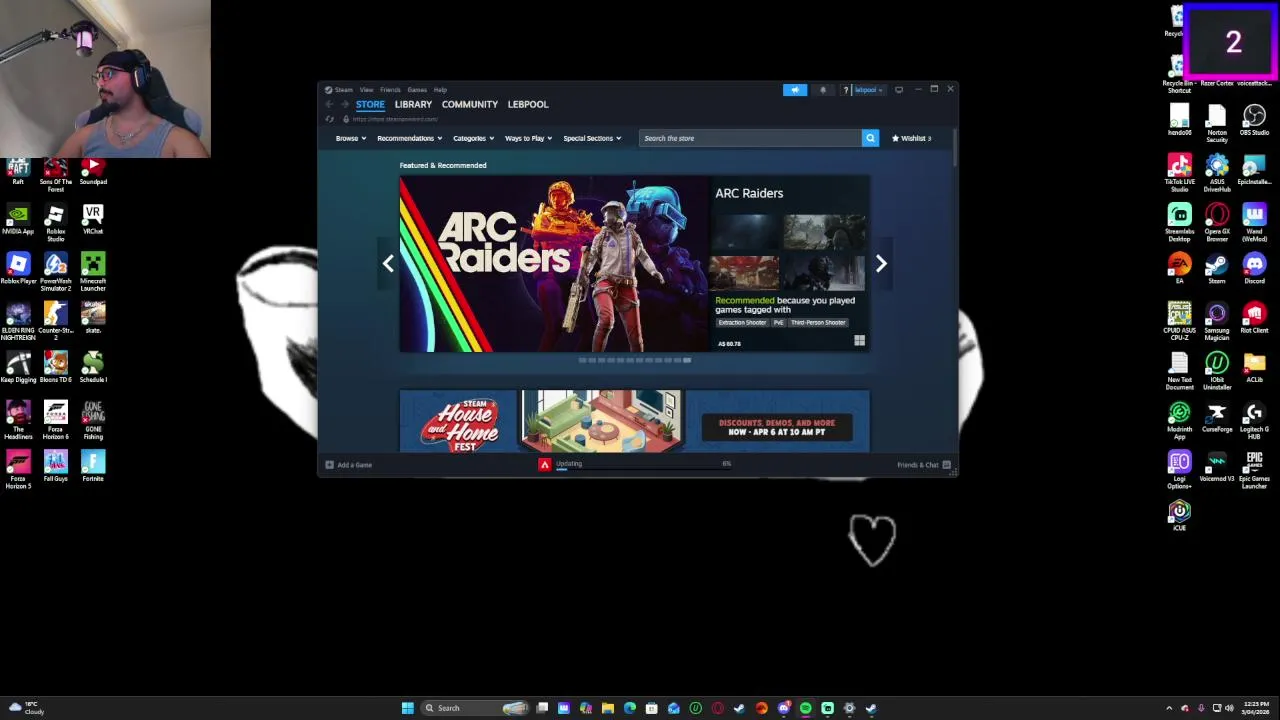Screen dimensions: 1280x720
Task: Open the Steam notifications bell
Action: point(823,90)
